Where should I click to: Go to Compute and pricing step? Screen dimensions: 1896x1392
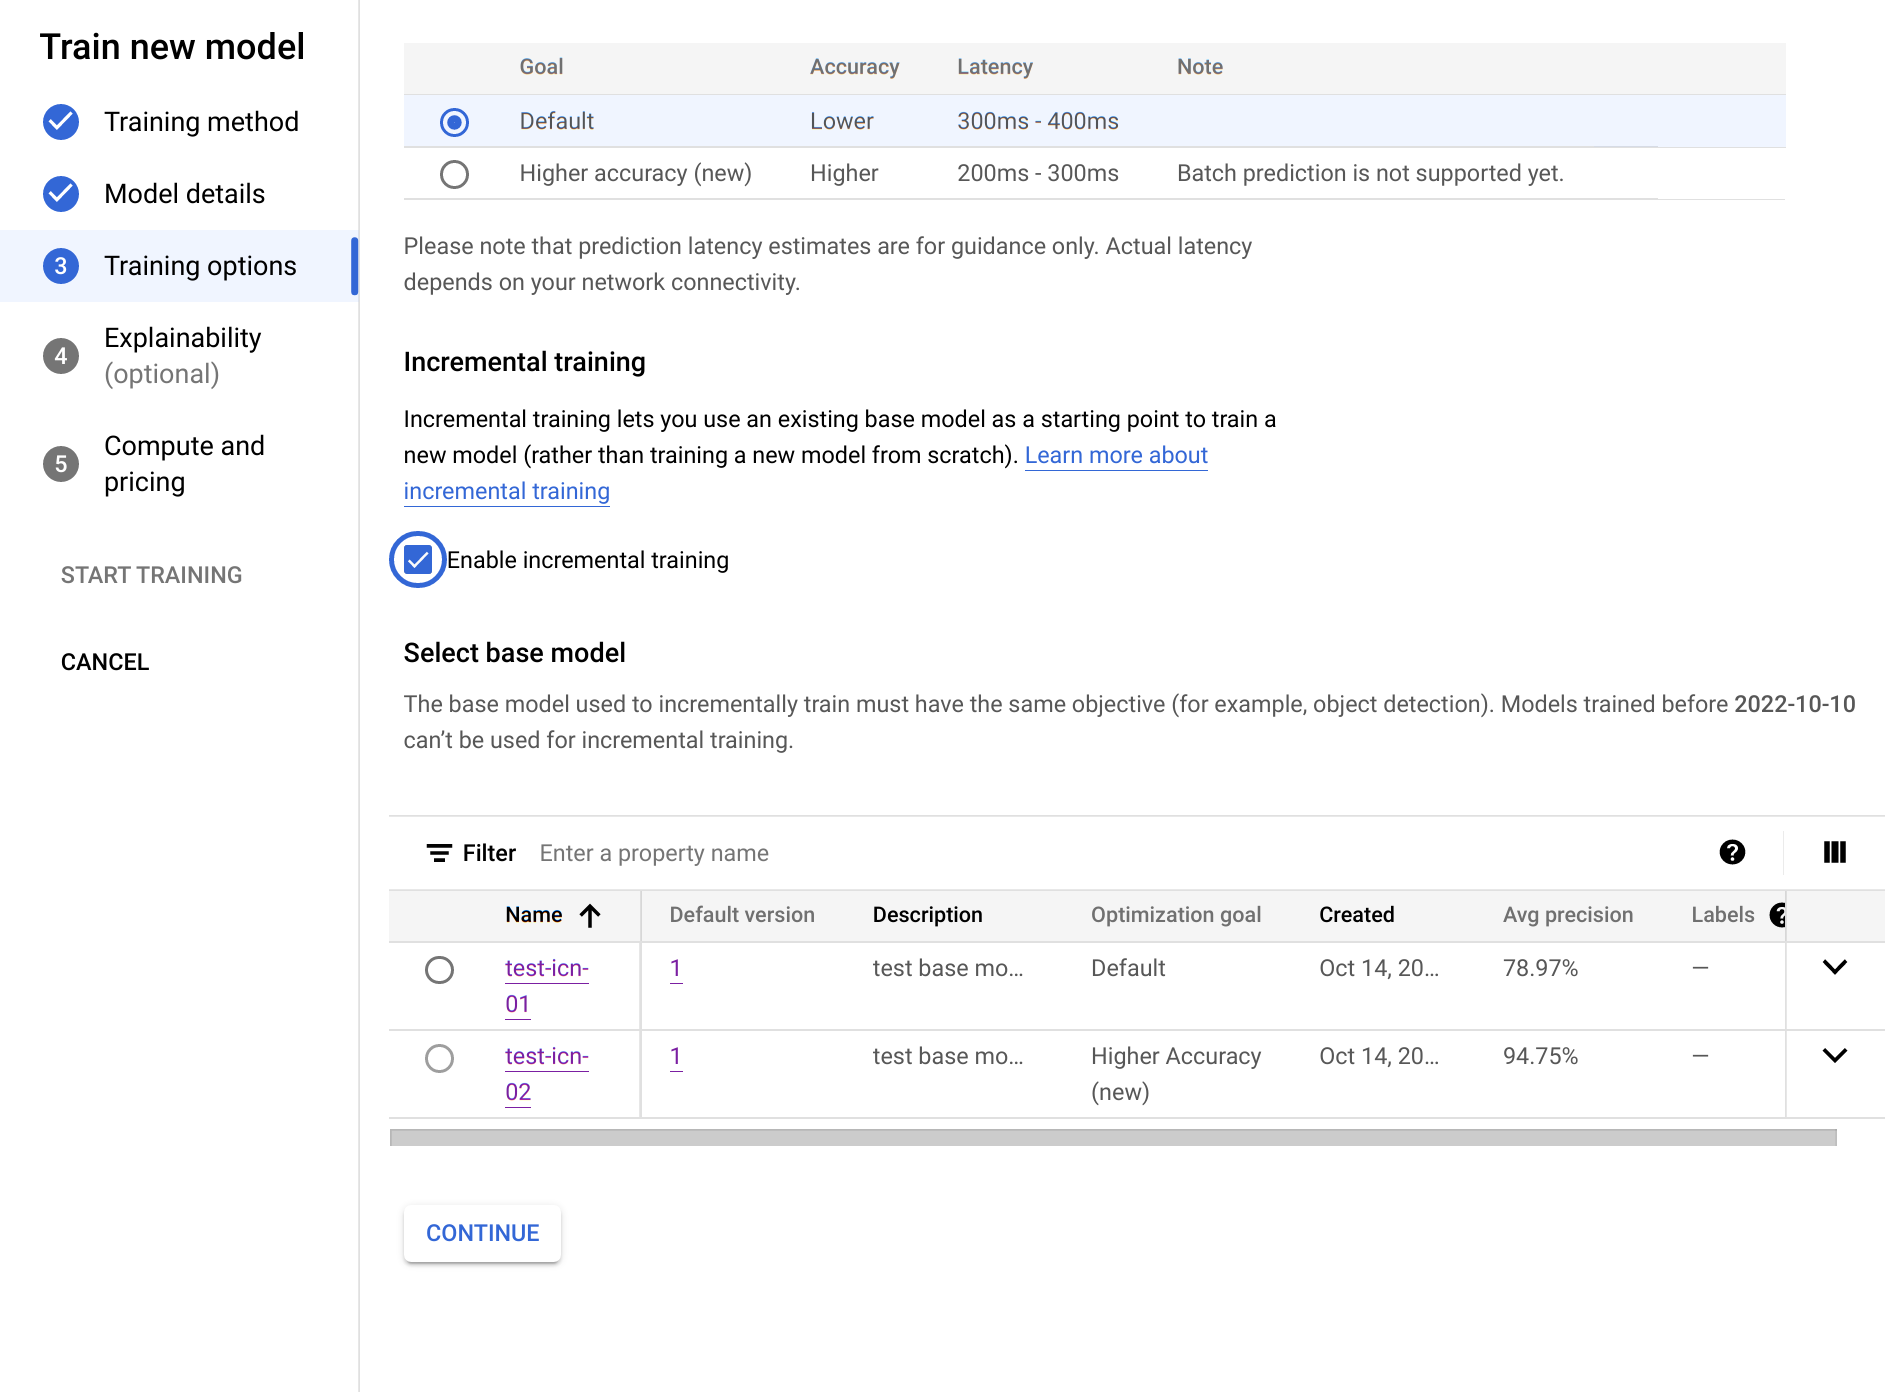pyautogui.click(x=184, y=464)
